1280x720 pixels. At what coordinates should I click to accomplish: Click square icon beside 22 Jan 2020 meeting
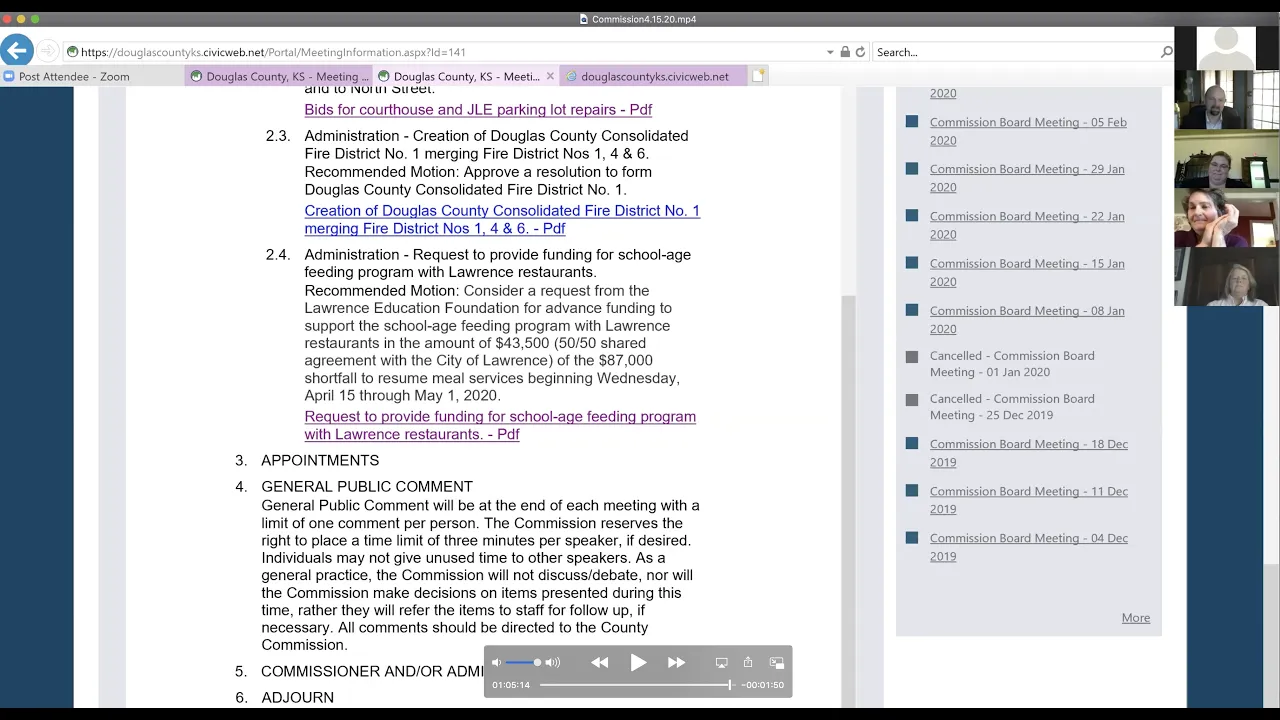912,216
